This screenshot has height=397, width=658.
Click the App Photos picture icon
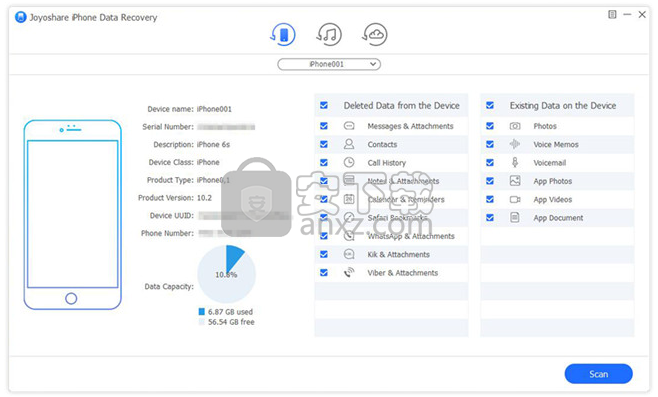[515, 181]
